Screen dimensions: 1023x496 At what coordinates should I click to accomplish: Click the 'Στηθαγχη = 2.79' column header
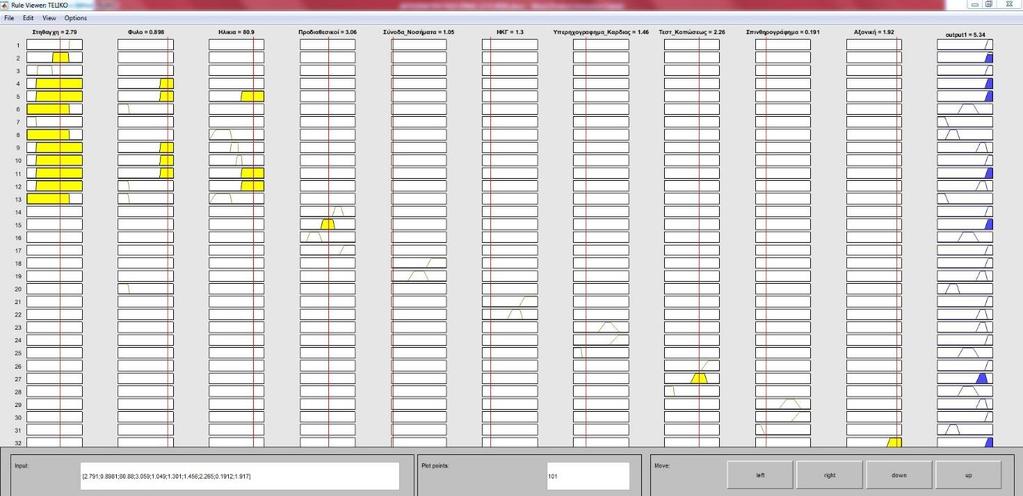click(55, 31)
